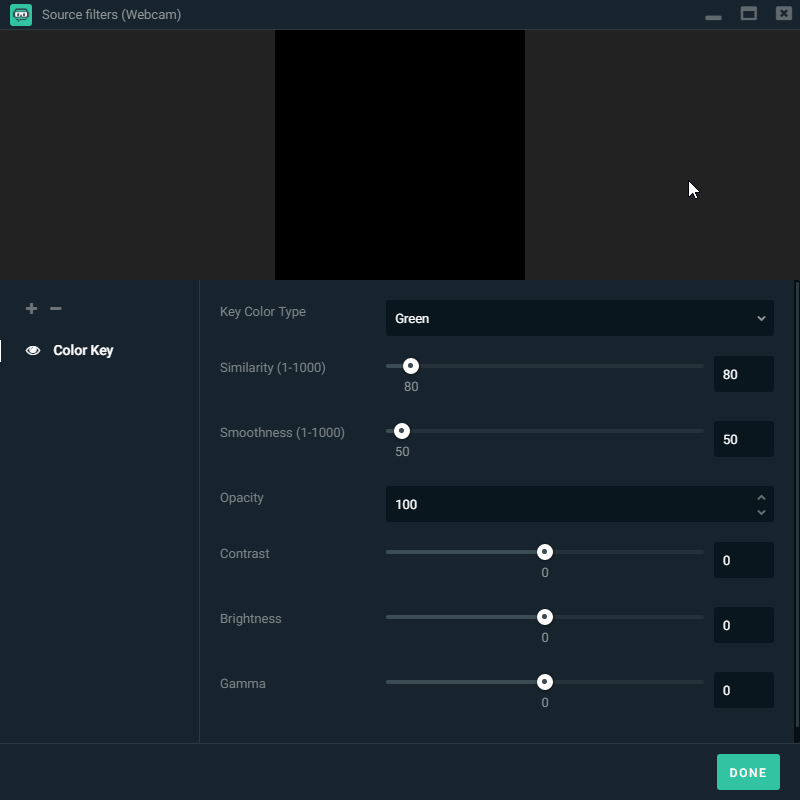The image size is (800, 800).
Task: Focus the Similarity value field
Action: click(x=743, y=374)
